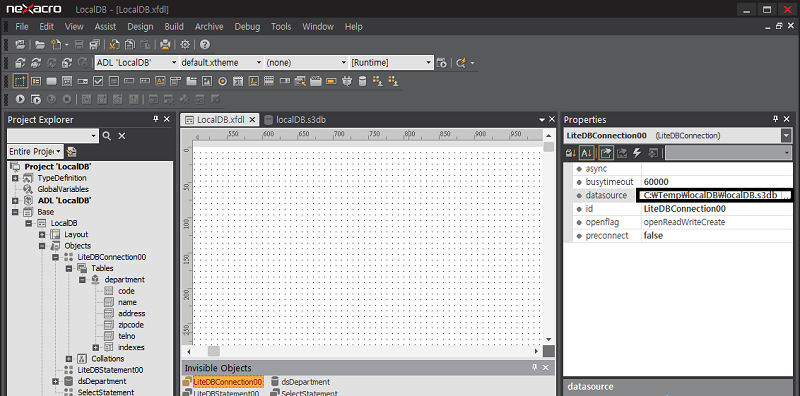
Task: Select the Calendar component icon
Action: [238, 81]
